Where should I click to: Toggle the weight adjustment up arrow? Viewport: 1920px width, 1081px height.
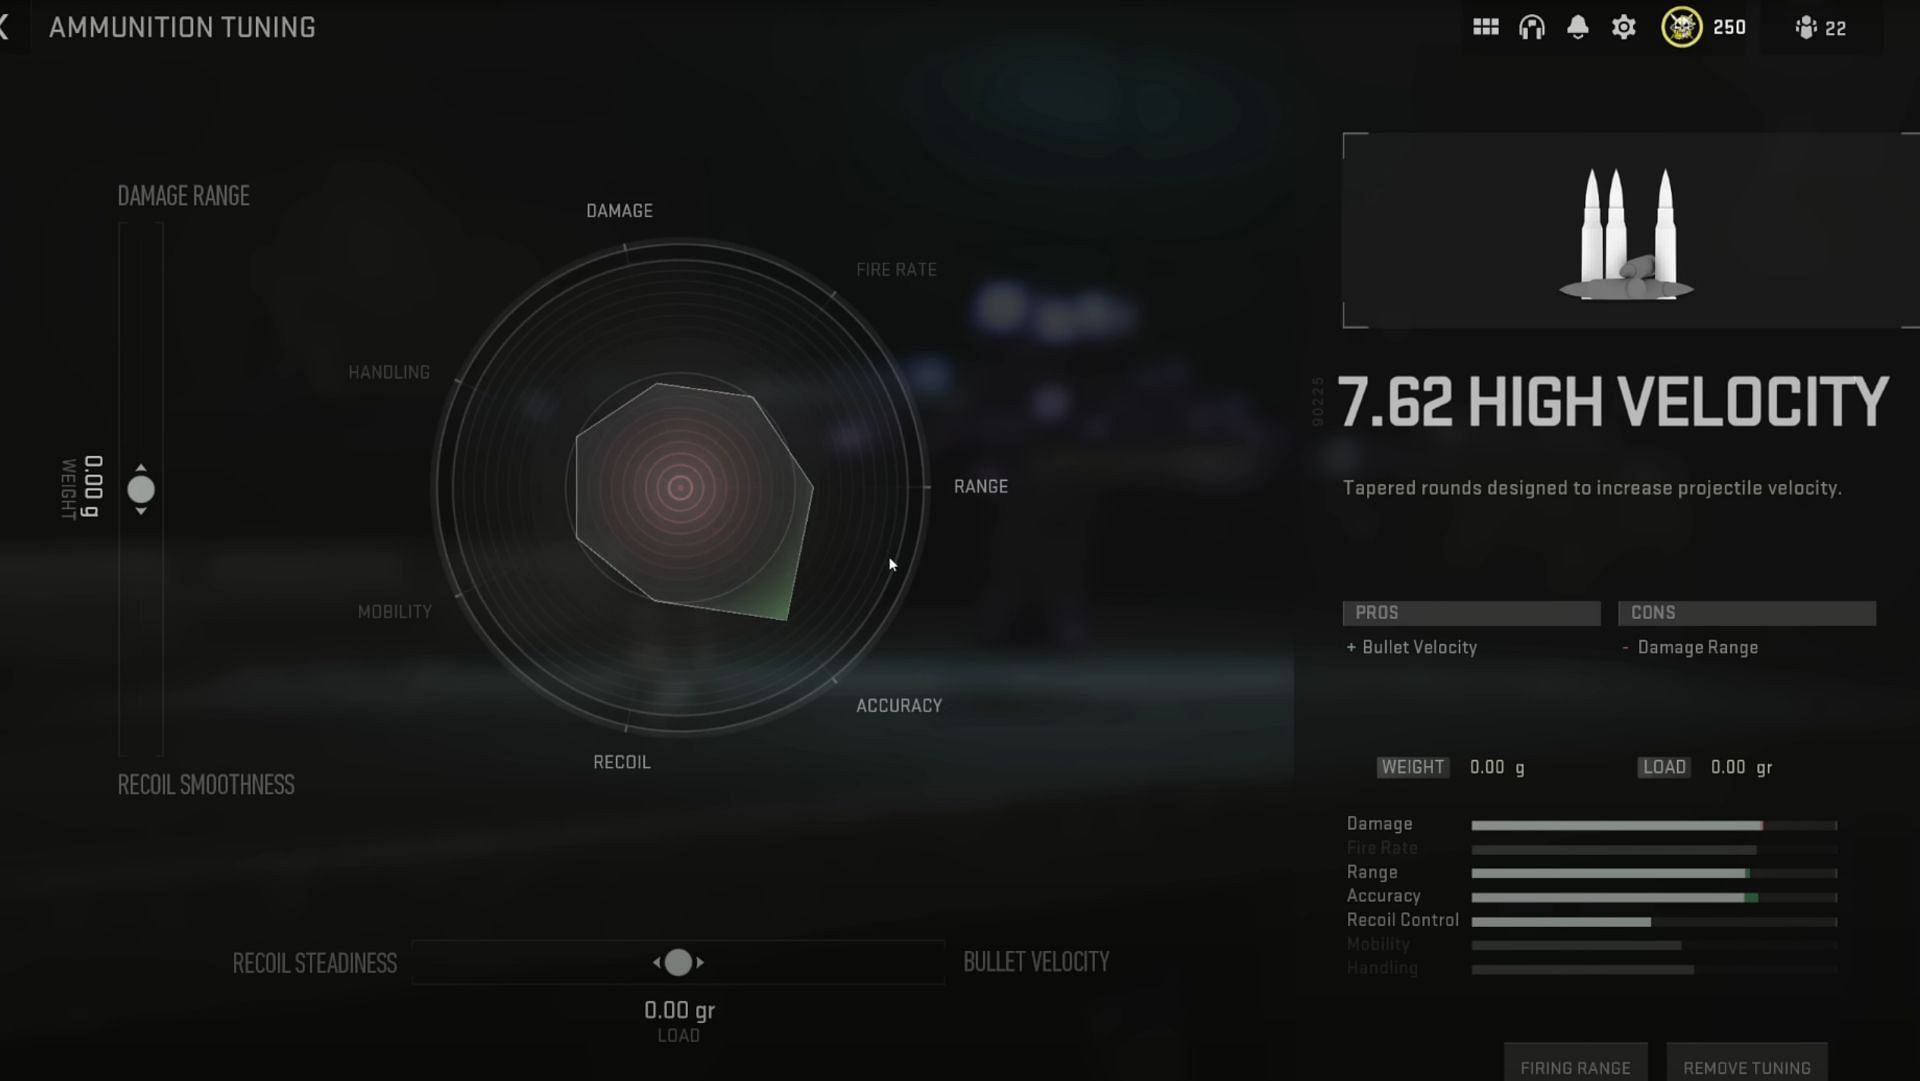(x=141, y=468)
